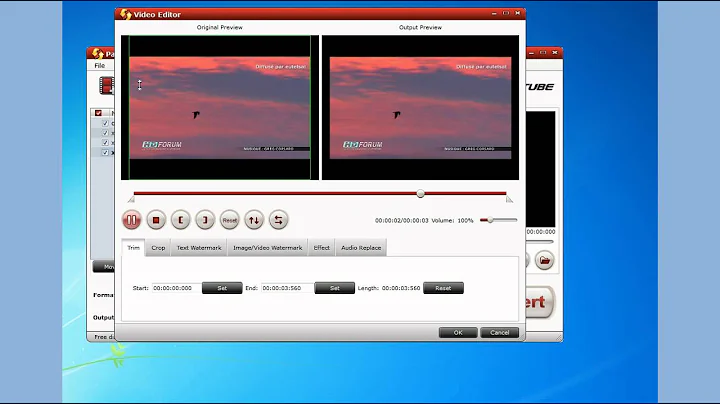Image resolution: width=720 pixels, height=404 pixels.
Task: Switch to the Trim tab
Action: [133, 248]
